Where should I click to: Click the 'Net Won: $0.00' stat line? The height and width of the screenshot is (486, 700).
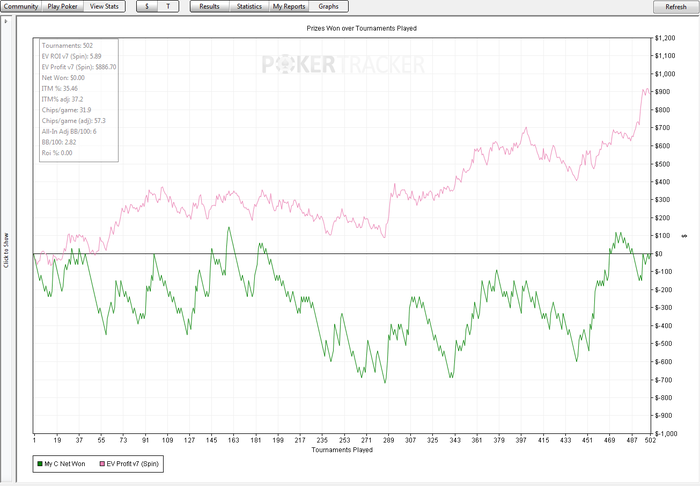[63, 78]
